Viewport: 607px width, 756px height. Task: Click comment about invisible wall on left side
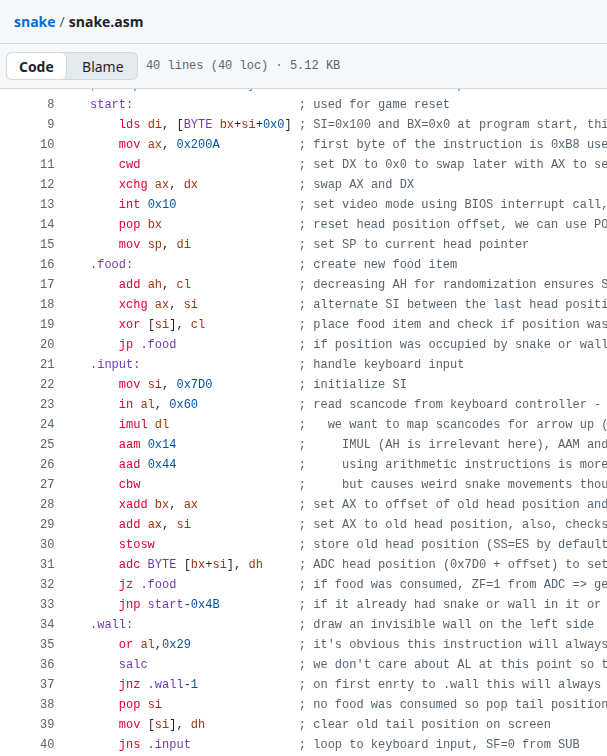click(446, 624)
